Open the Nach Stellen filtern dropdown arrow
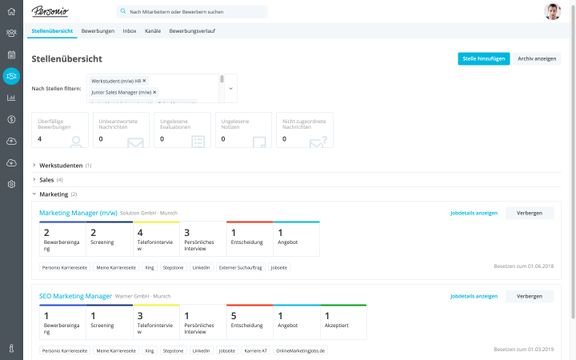This screenshot has height=360, width=576. [x=231, y=89]
